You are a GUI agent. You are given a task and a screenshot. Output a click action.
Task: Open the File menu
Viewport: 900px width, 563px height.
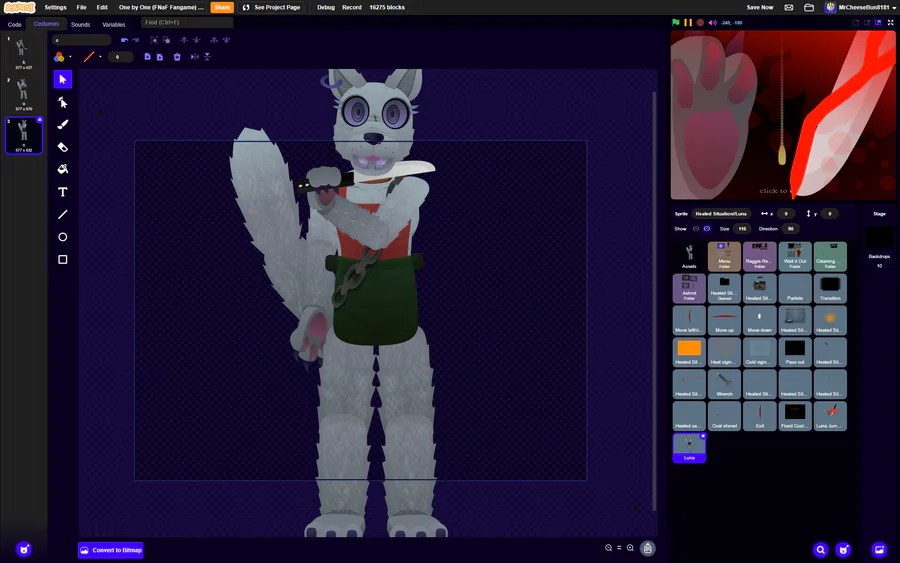click(x=82, y=7)
